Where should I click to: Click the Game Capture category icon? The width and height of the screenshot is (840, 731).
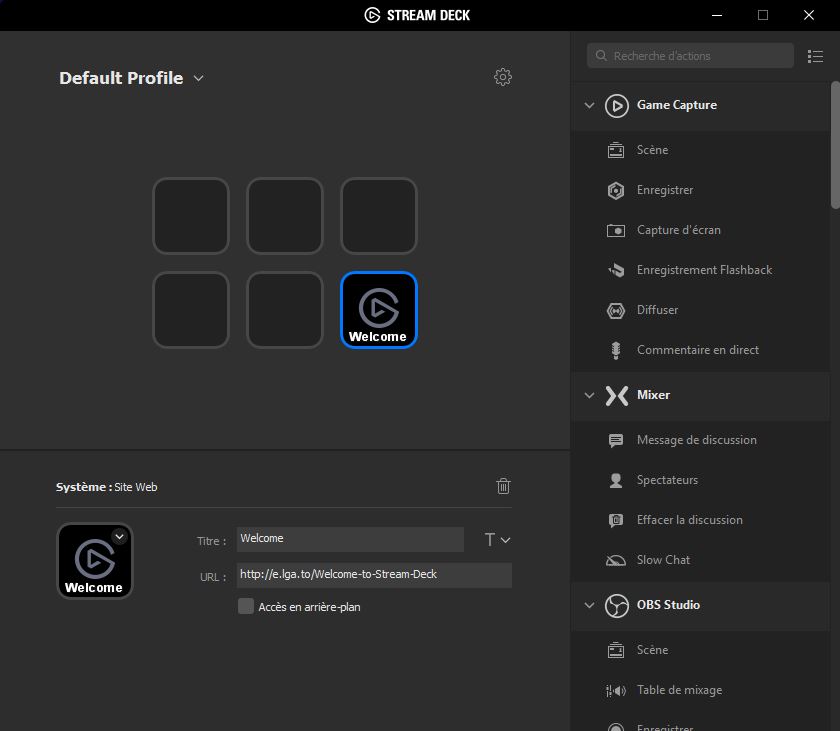tap(617, 105)
